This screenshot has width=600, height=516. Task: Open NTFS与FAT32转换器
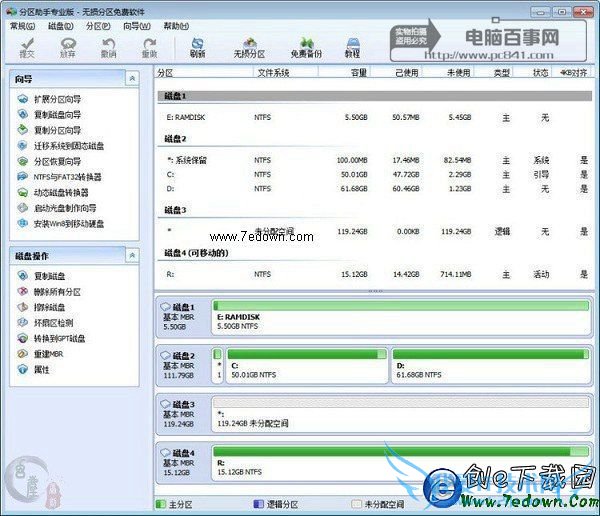[x=60, y=177]
